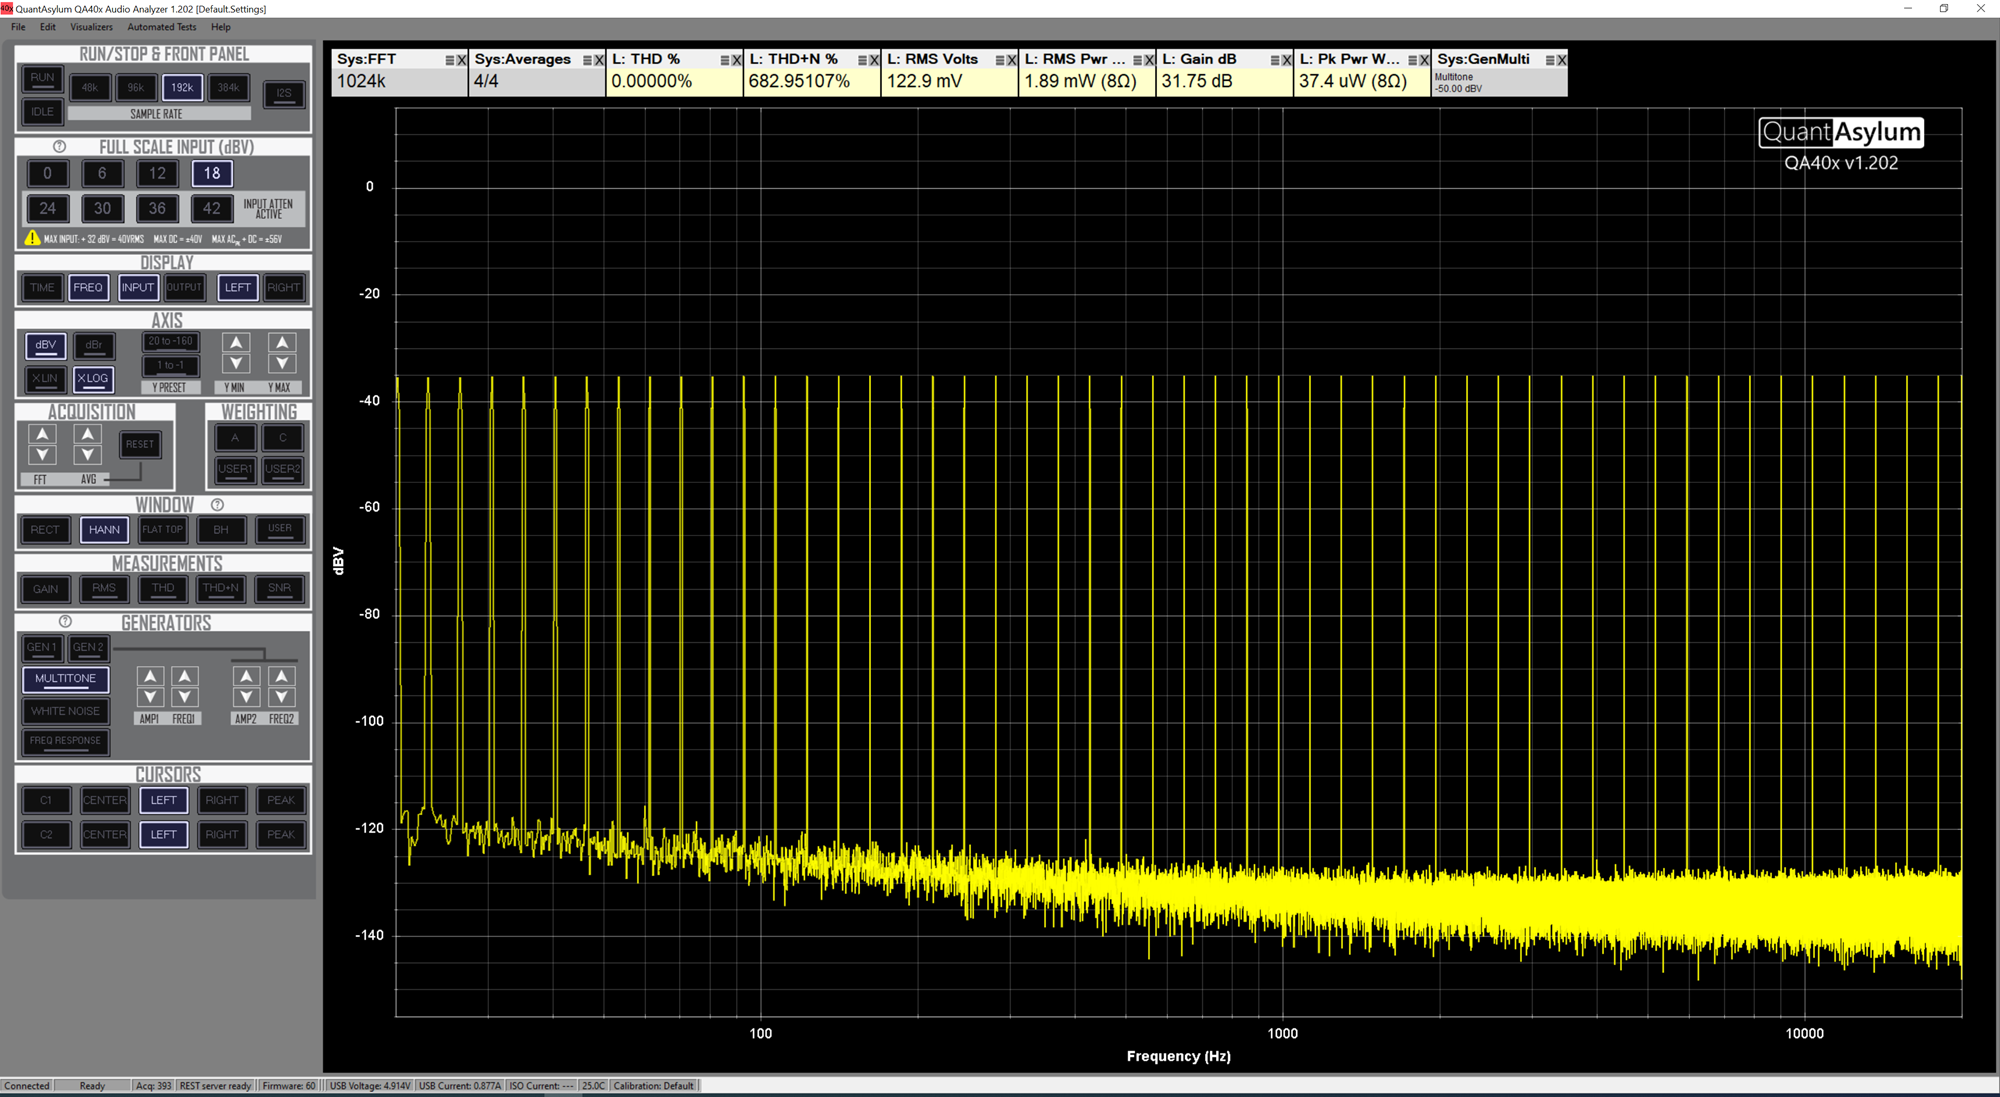Image resolution: width=2000 pixels, height=1097 pixels.
Task: Set full scale input to 12 dBV
Action: pyautogui.click(x=157, y=173)
